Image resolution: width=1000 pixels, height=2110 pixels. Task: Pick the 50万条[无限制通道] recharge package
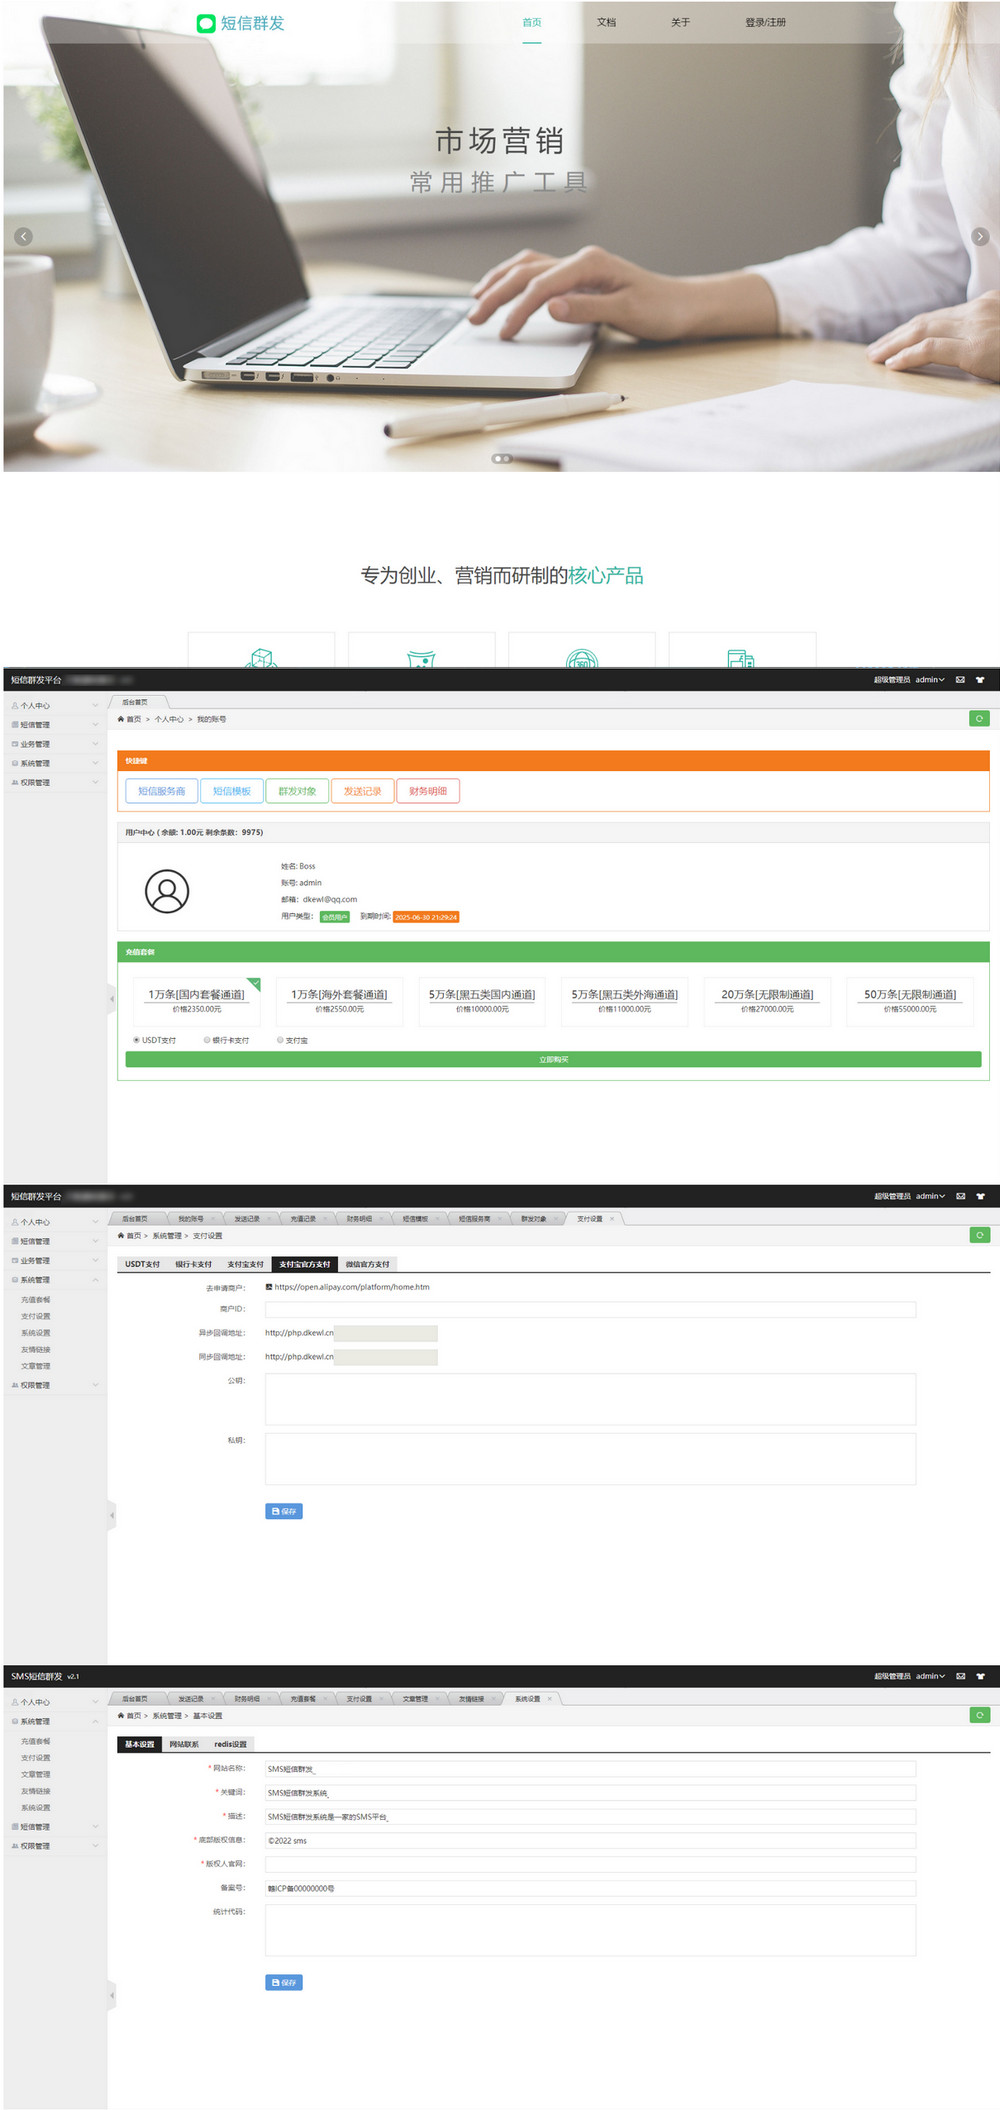click(x=910, y=1001)
